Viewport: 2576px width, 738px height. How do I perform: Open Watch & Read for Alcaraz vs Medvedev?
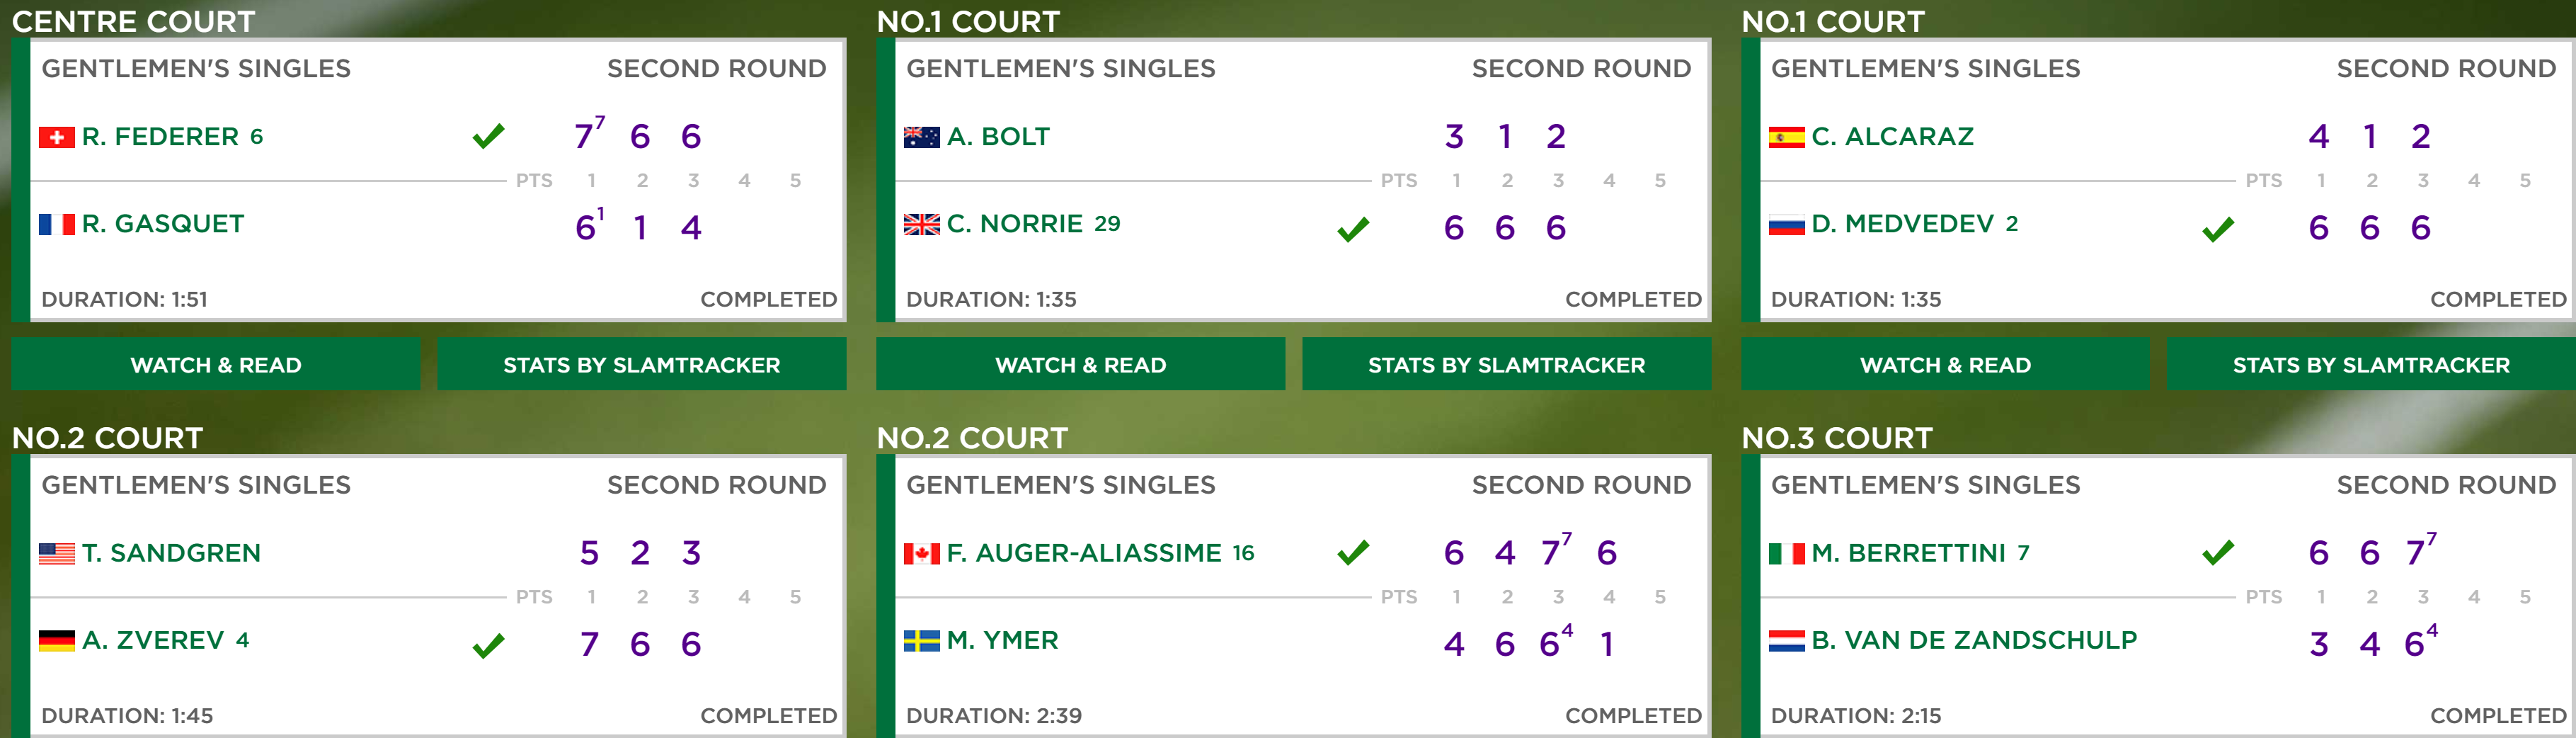tap(1945, 364)
